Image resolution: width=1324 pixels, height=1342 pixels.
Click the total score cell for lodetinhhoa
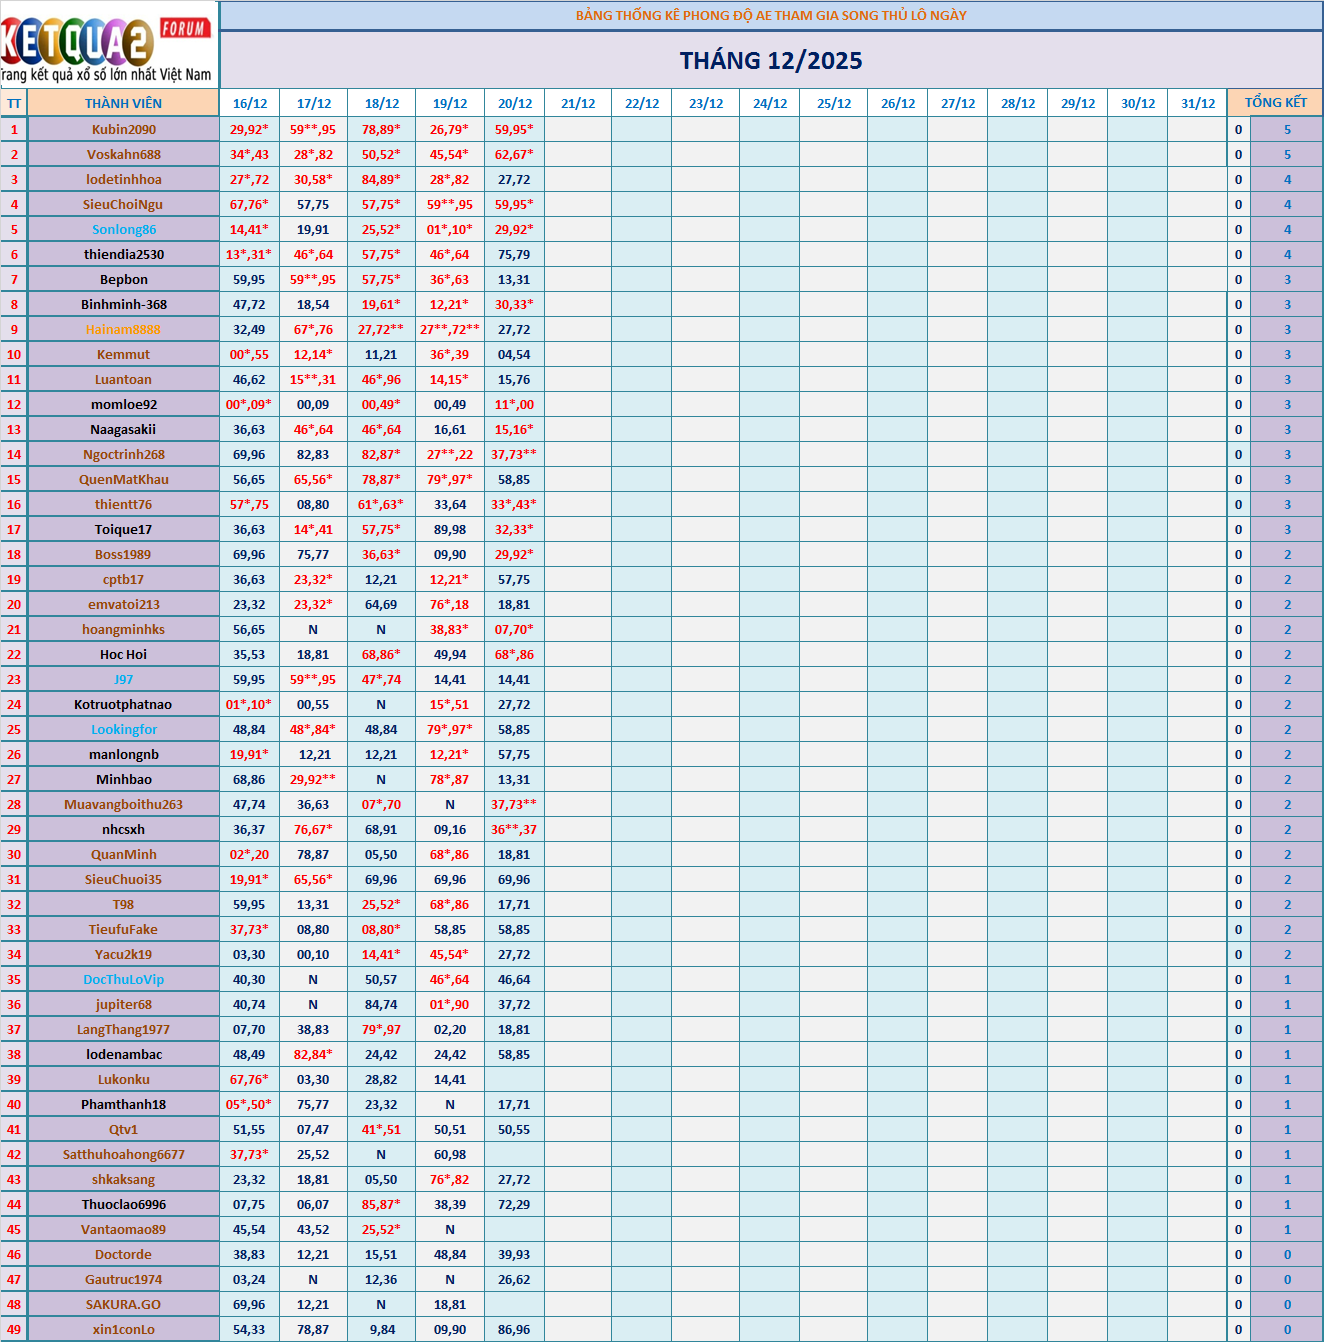(x=1287, y=179)
